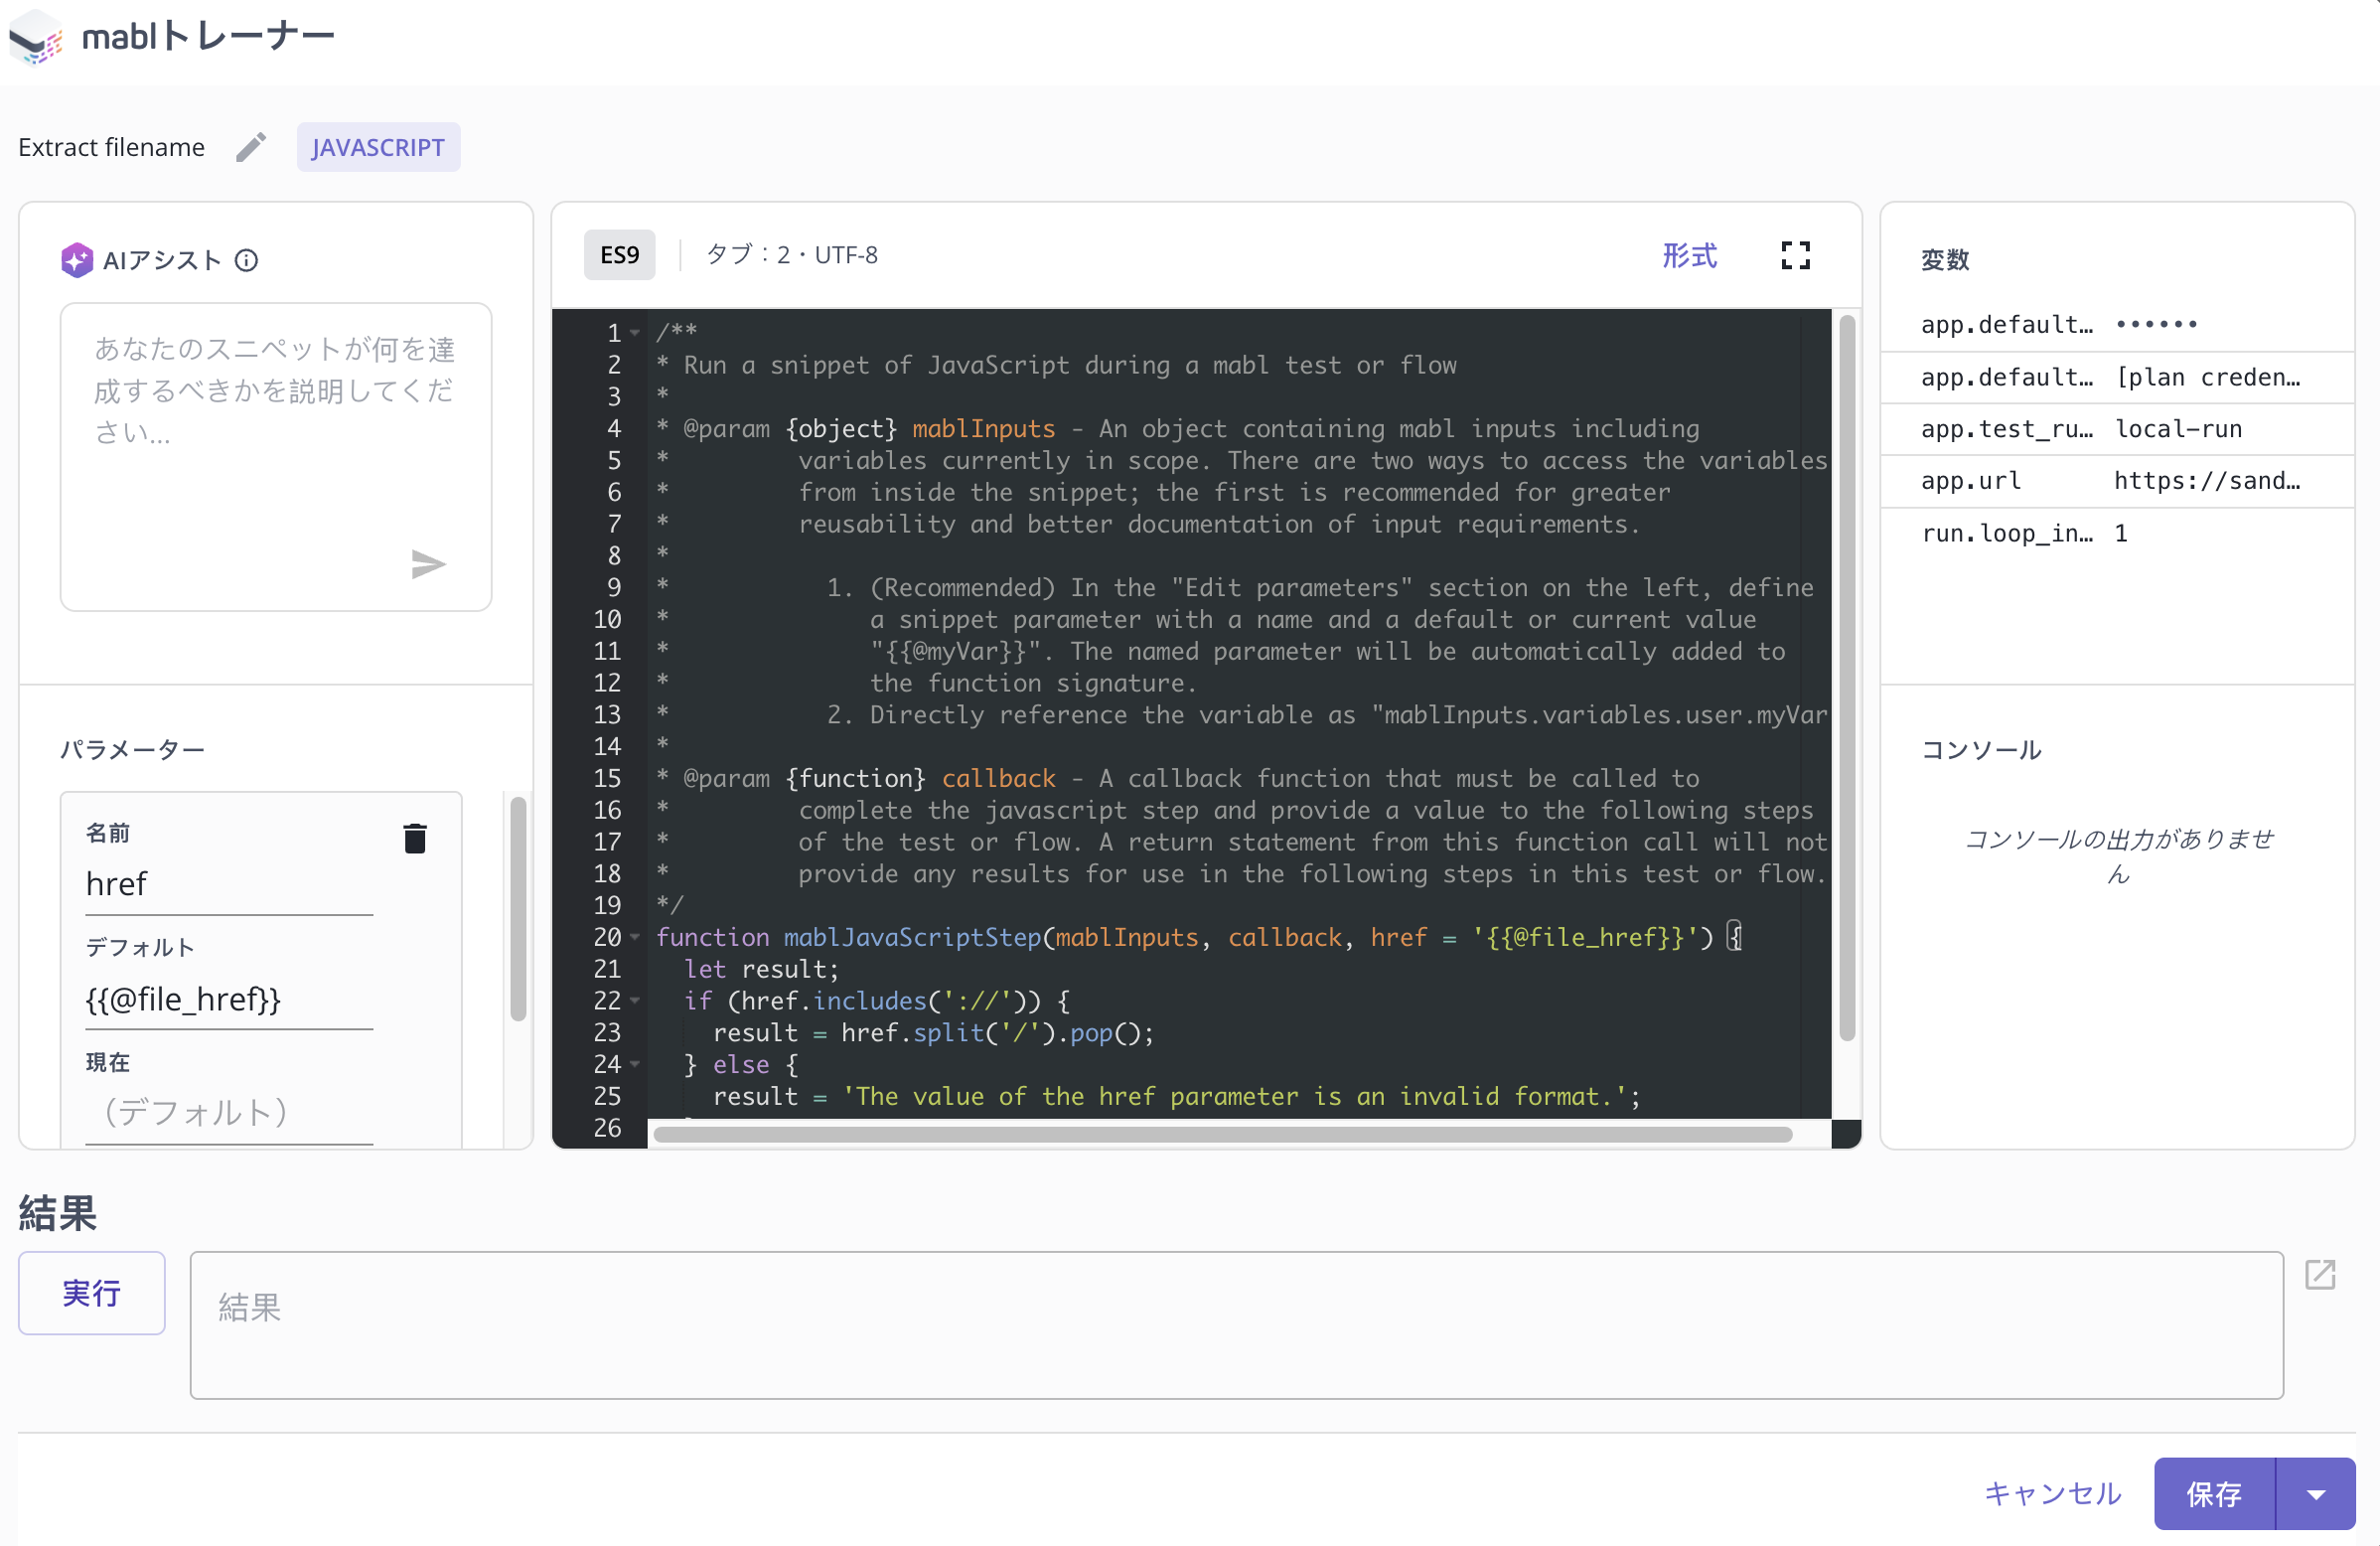The height and width of the screenshot is (1546, 2380).
Task: Select the JAVASCRIPT label badge
Action: 378,146
